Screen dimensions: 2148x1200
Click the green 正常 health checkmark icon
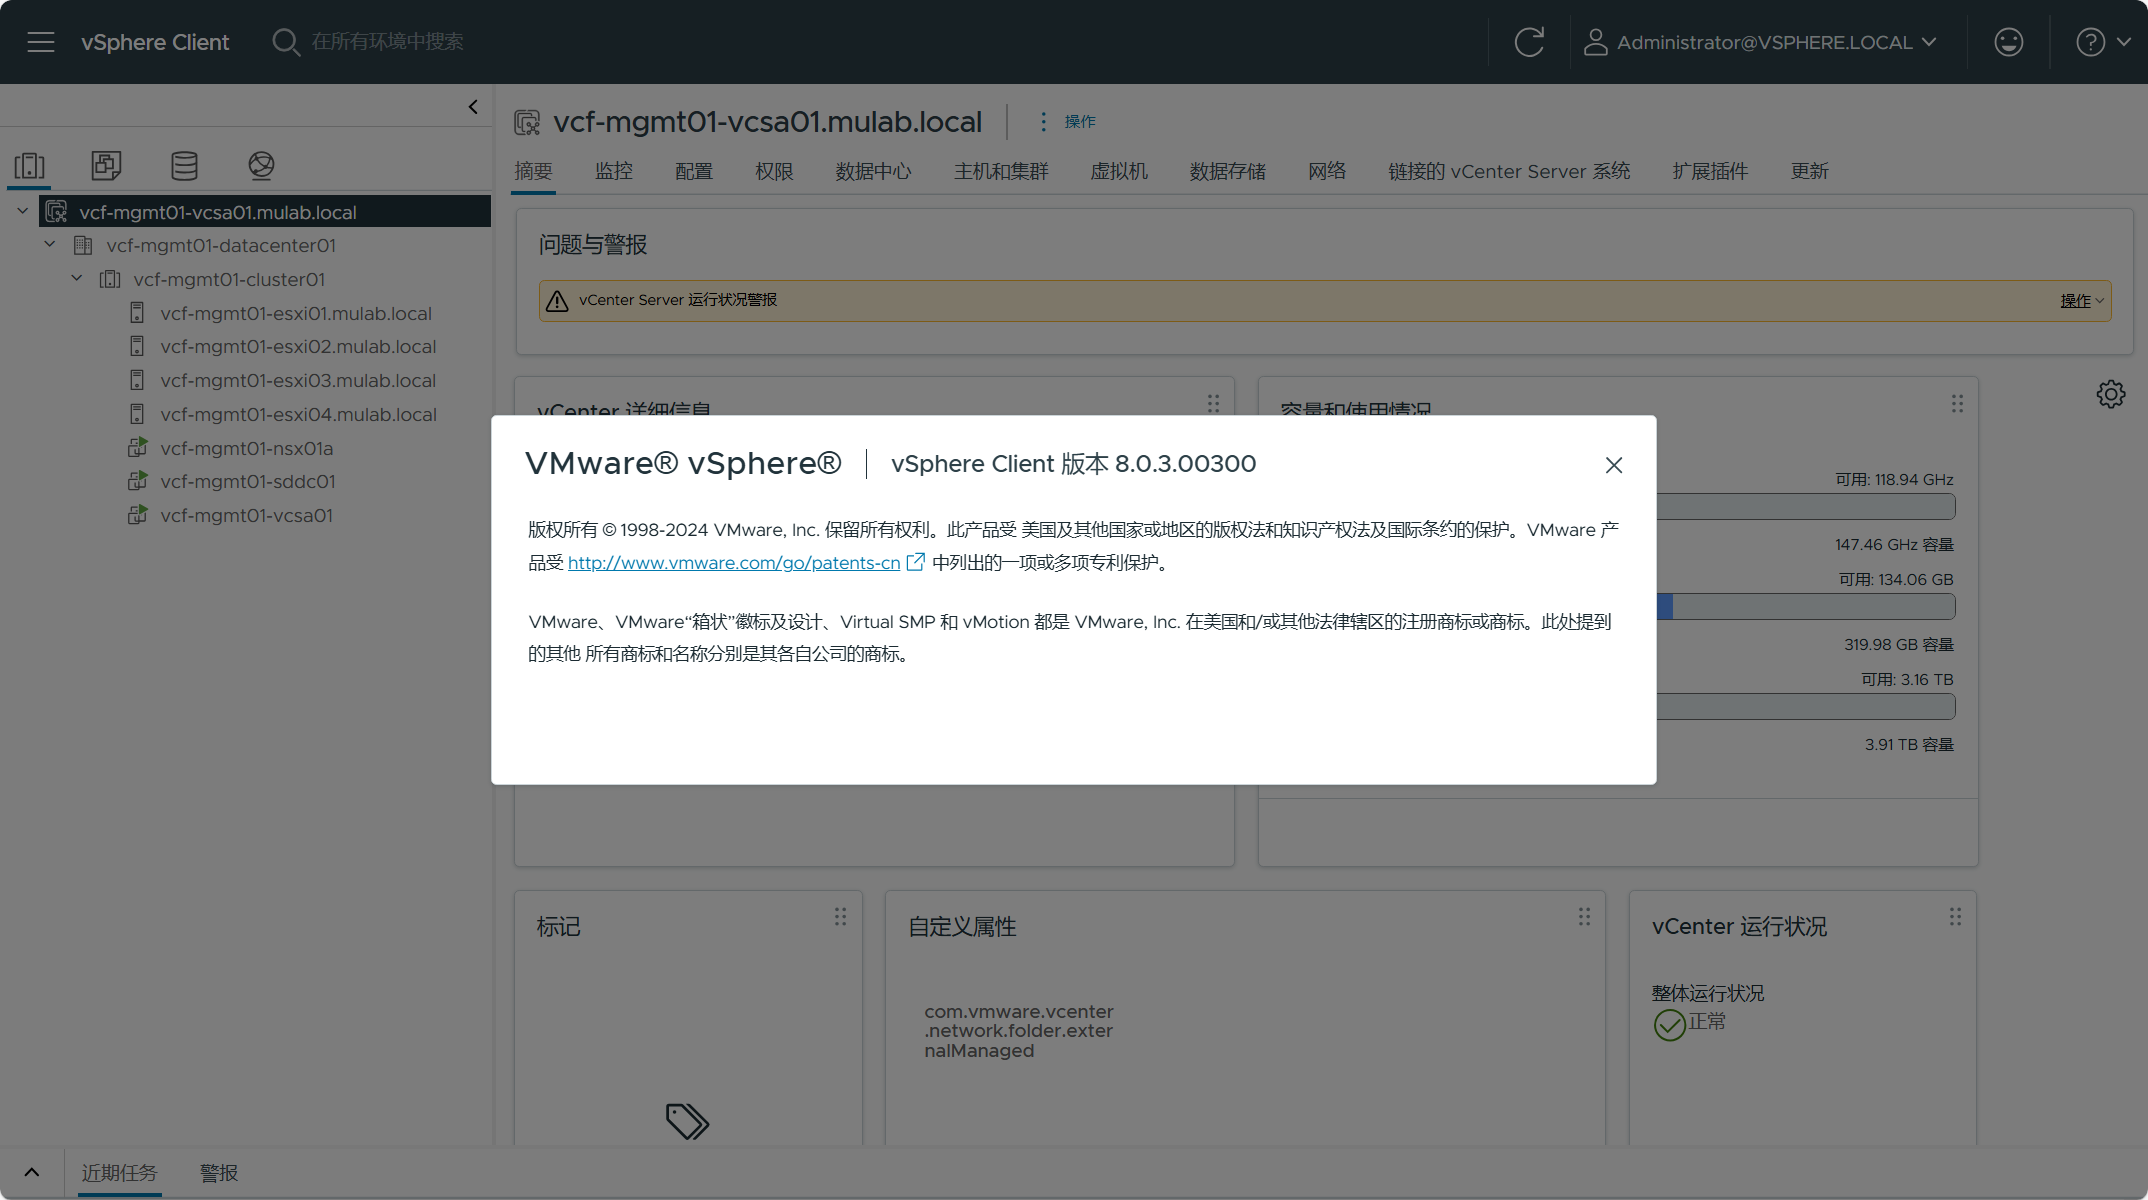[x=1669, y=1024]
